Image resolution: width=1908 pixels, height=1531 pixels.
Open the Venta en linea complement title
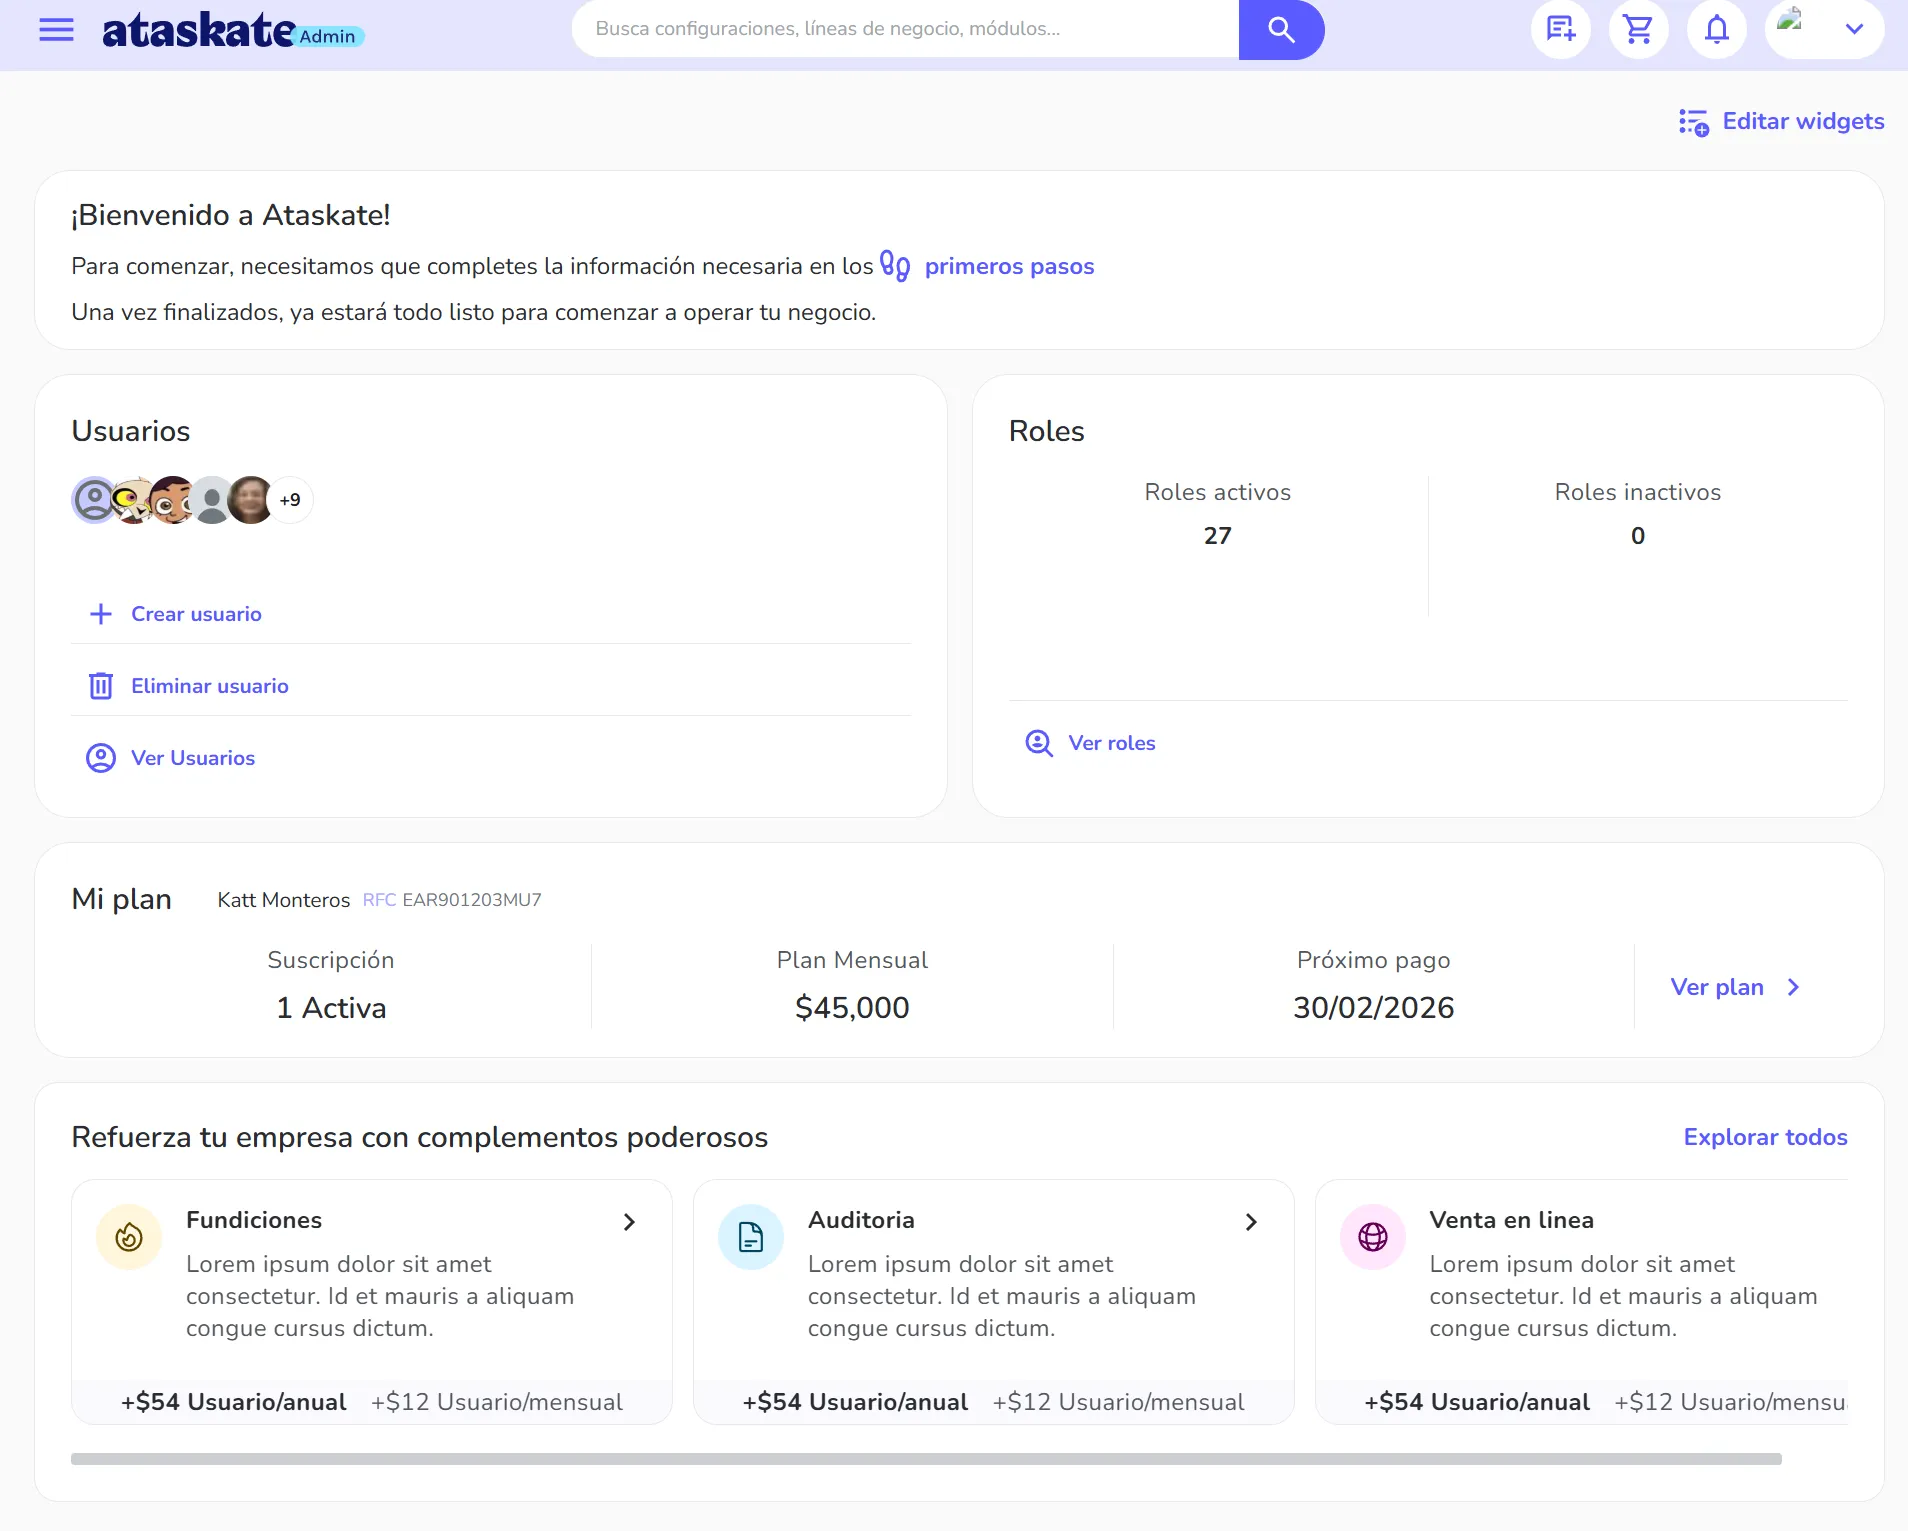pyautogui.click(x=1511, y=1220)
